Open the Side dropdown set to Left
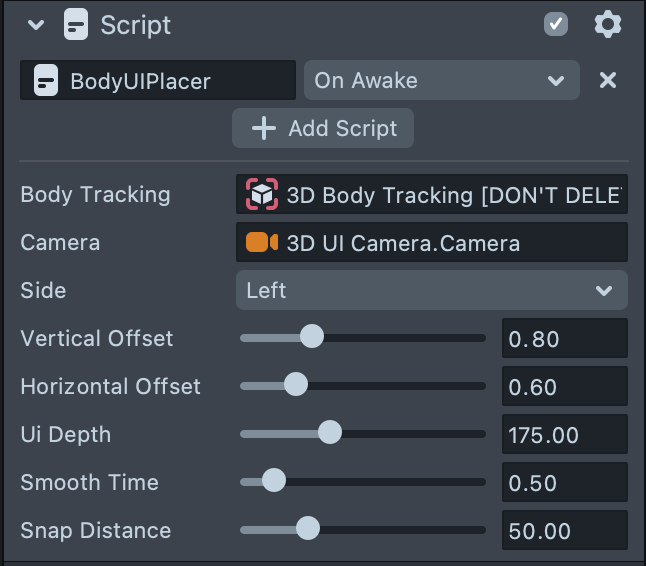The height and width of the screenshot is (566, 646). point(431,291)
